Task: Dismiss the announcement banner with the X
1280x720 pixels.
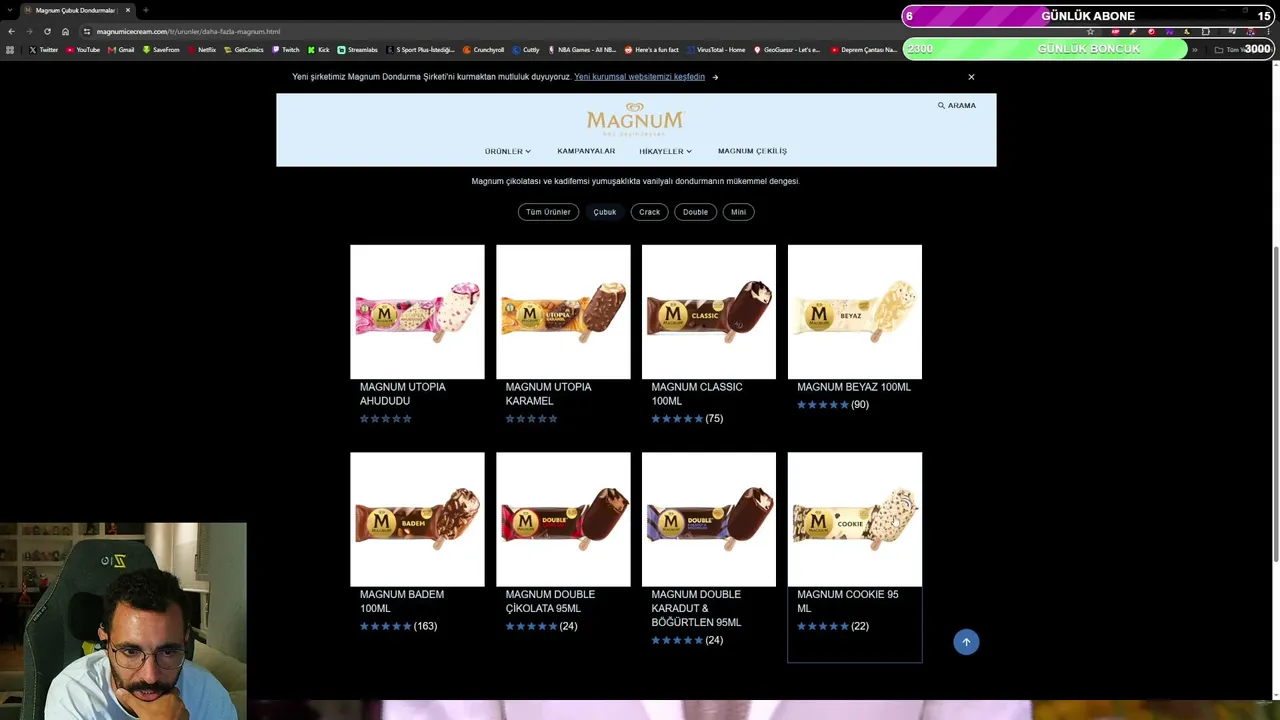Action: pos(971,77)
